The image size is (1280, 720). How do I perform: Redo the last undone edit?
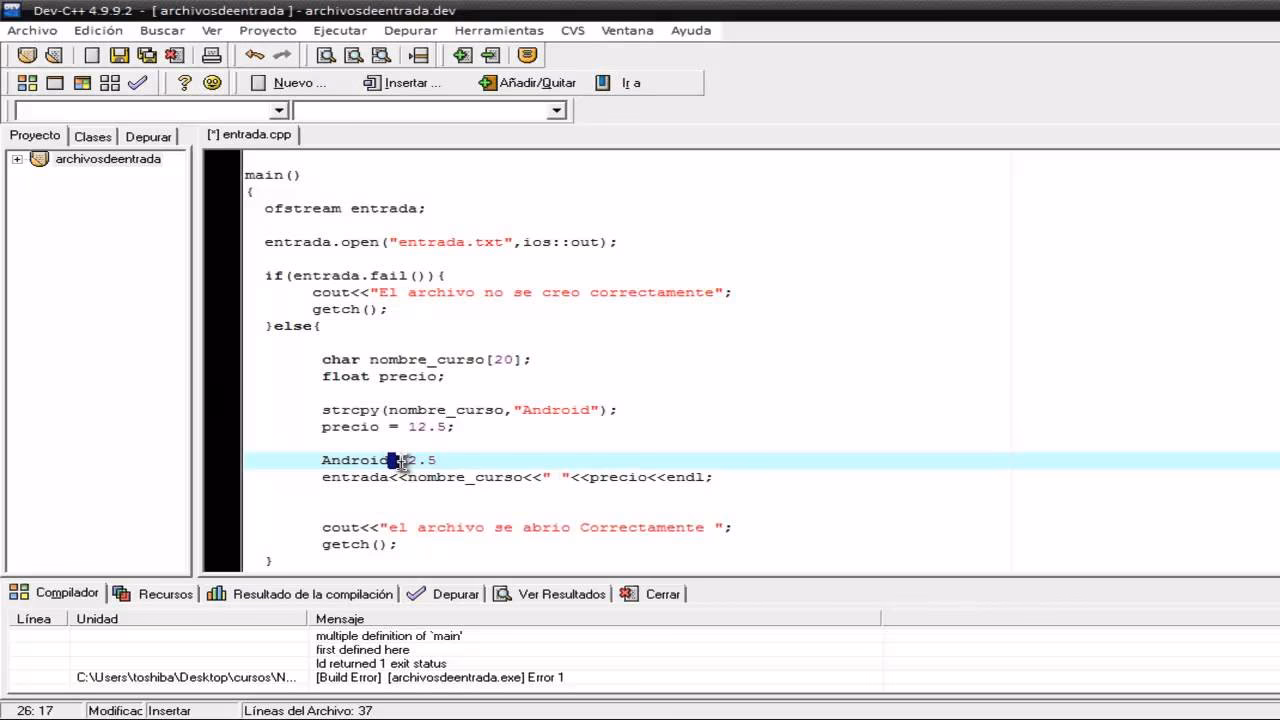pyautogui.click(x=282, y=56)
